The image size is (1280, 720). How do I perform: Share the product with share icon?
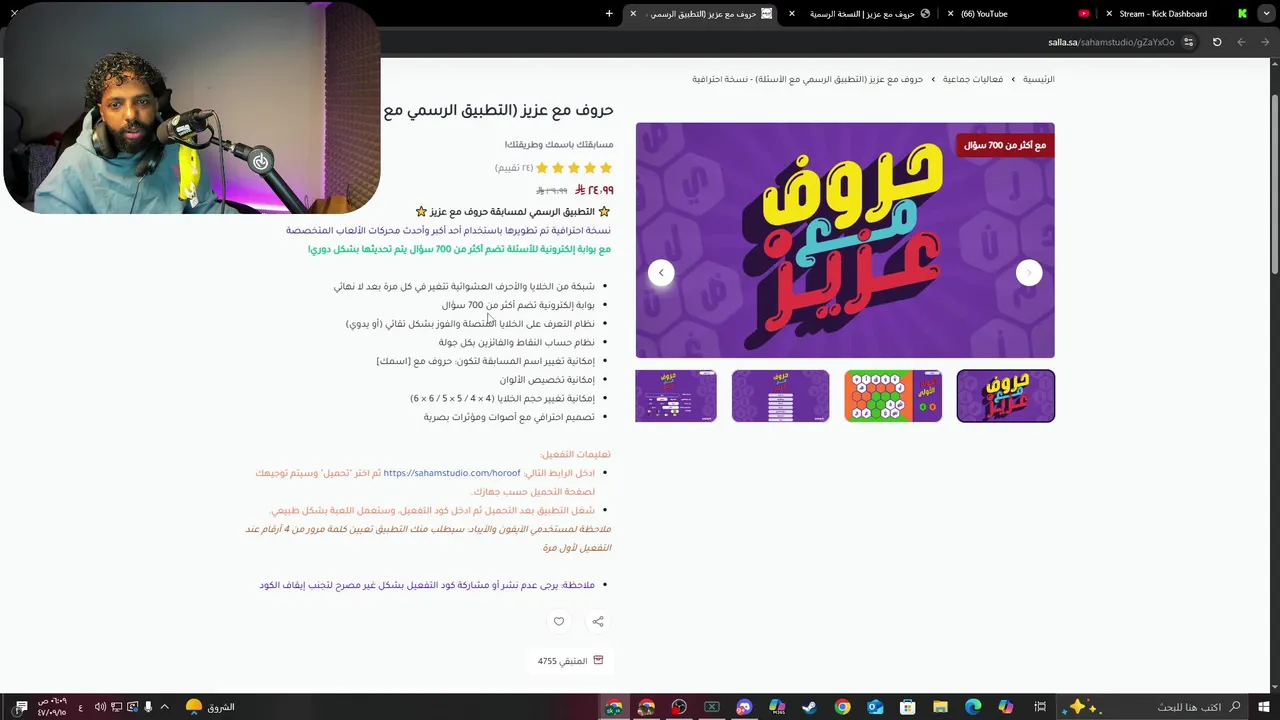[598, 622]
